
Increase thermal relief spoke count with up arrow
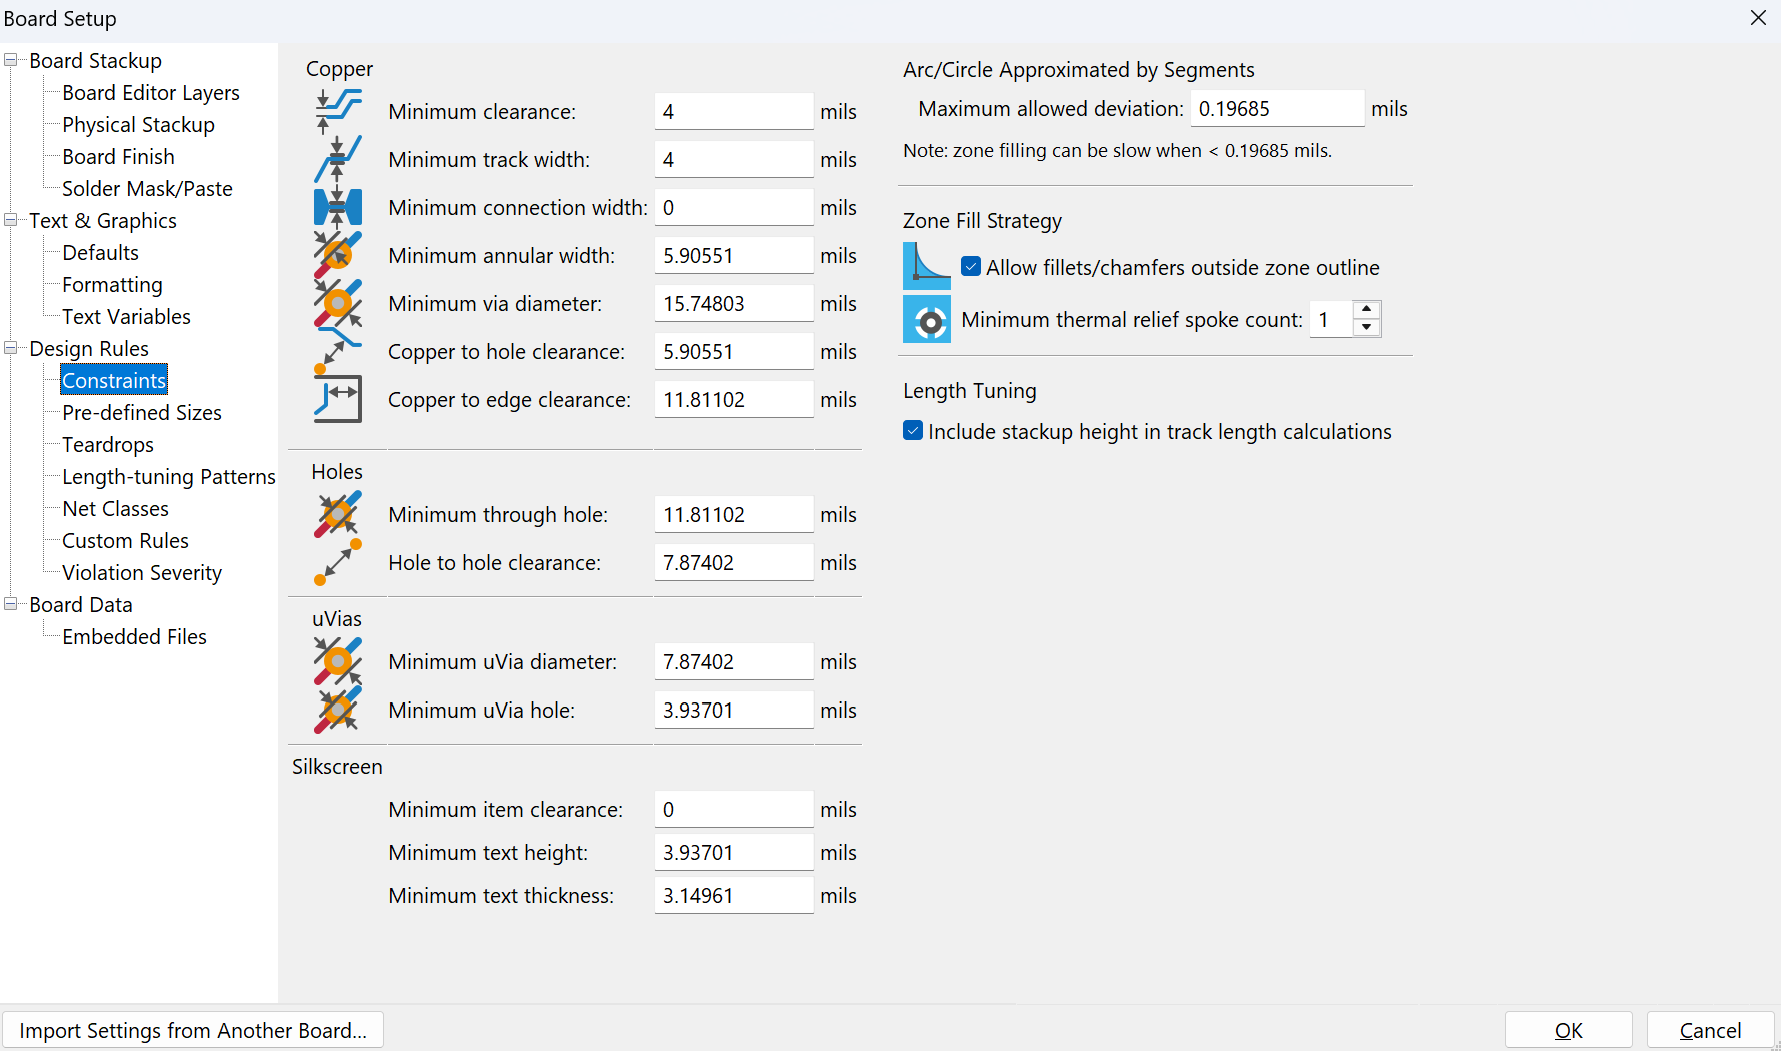[x=1366, y=310]
